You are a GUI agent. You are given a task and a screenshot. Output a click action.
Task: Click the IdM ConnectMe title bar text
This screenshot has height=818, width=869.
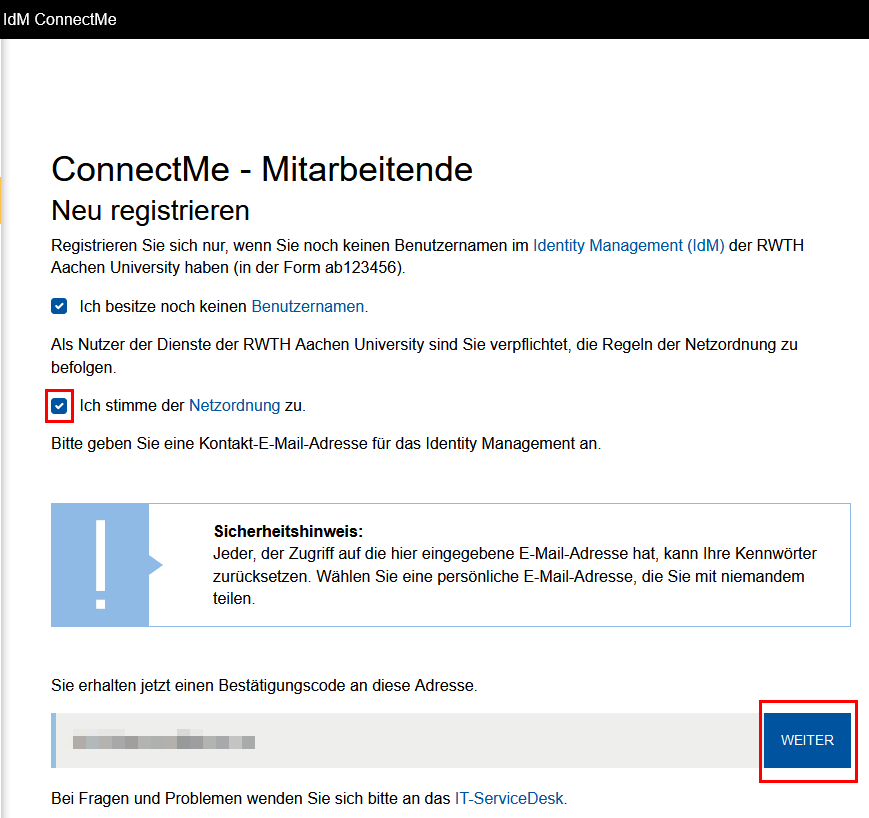60,19
